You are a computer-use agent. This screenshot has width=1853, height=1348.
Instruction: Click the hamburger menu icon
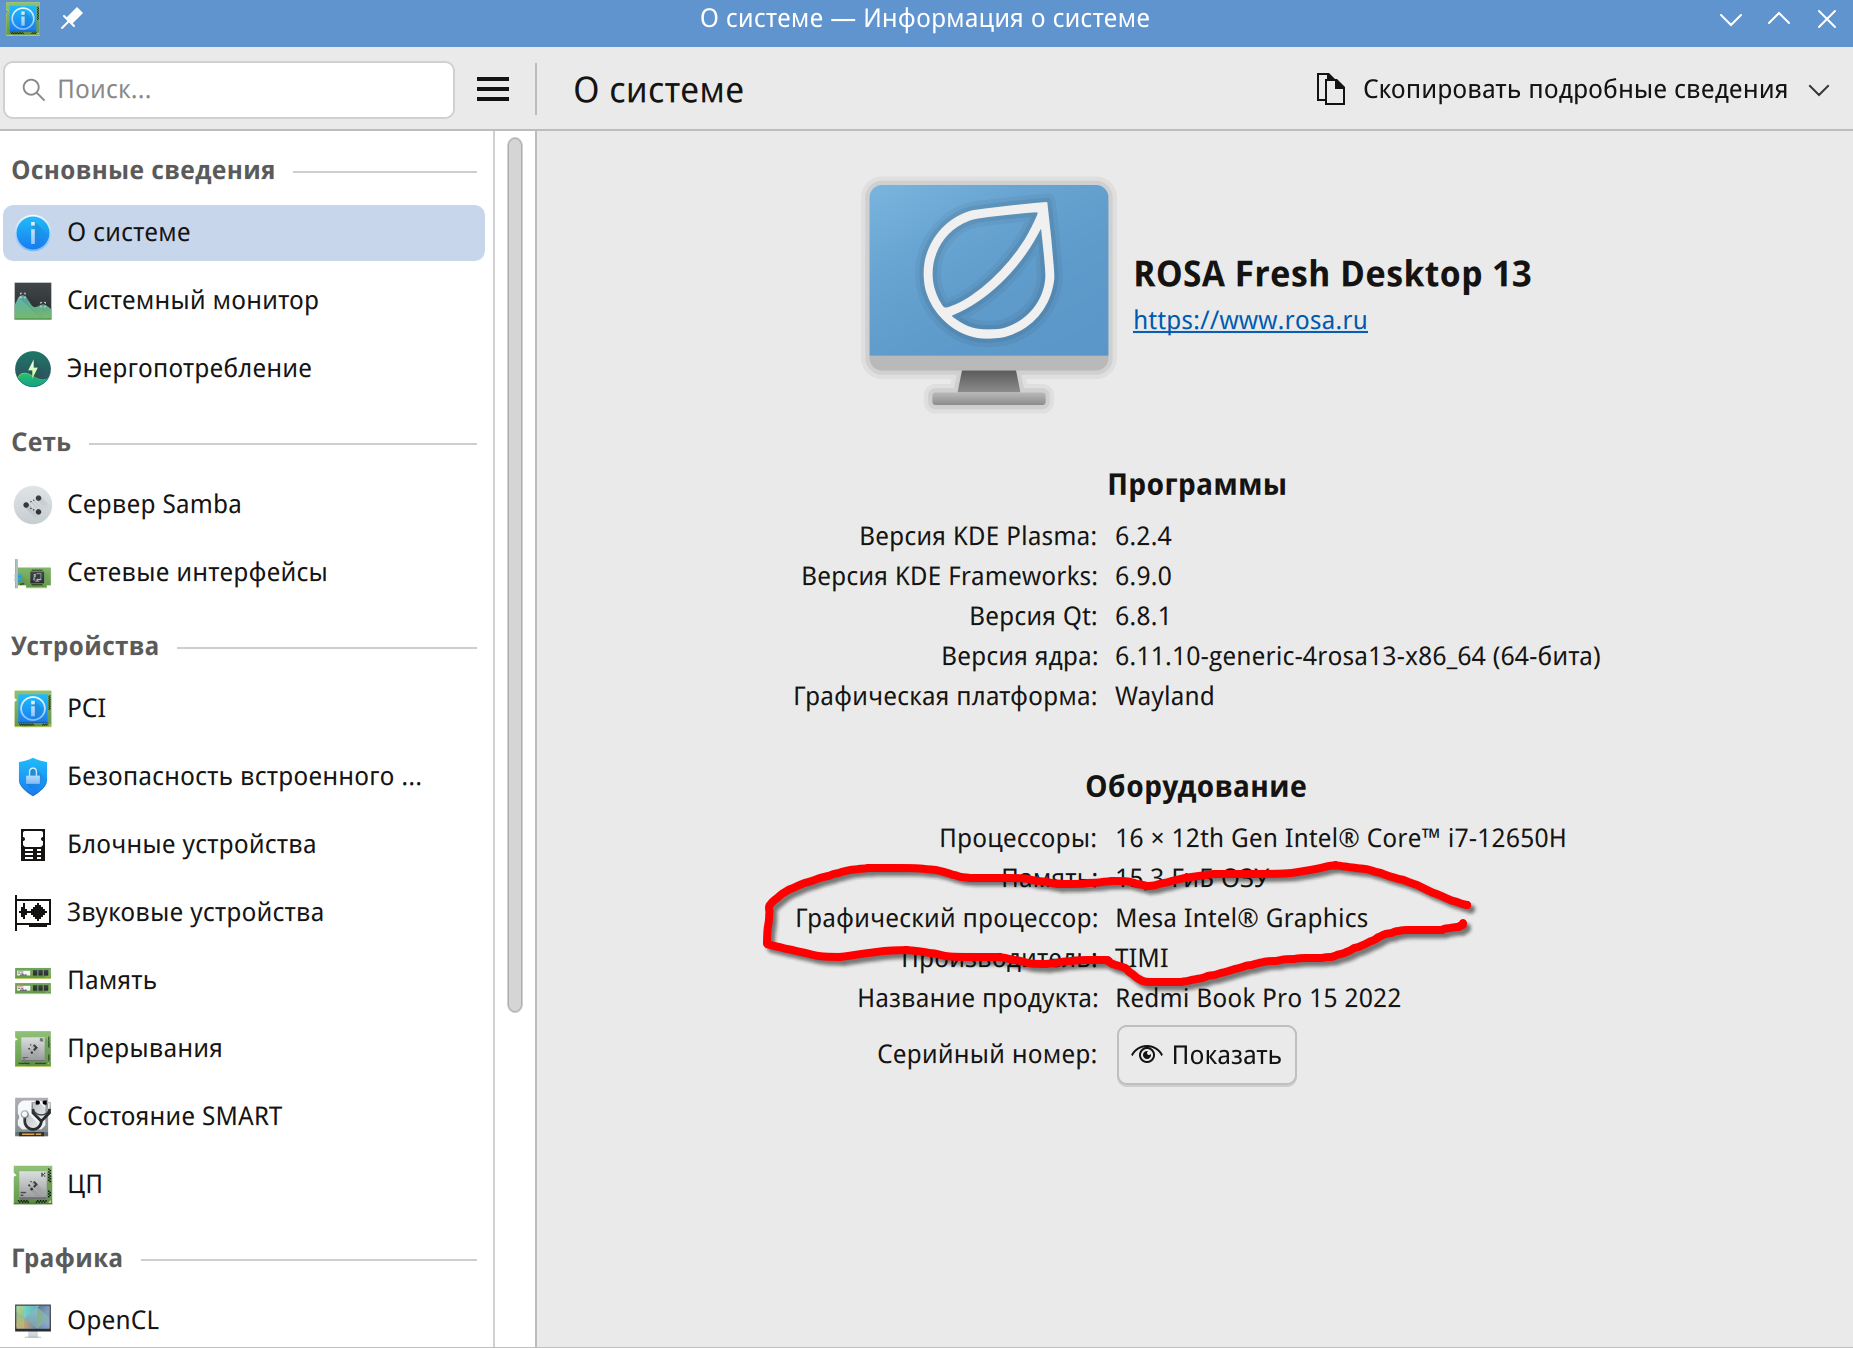point(493,90)
